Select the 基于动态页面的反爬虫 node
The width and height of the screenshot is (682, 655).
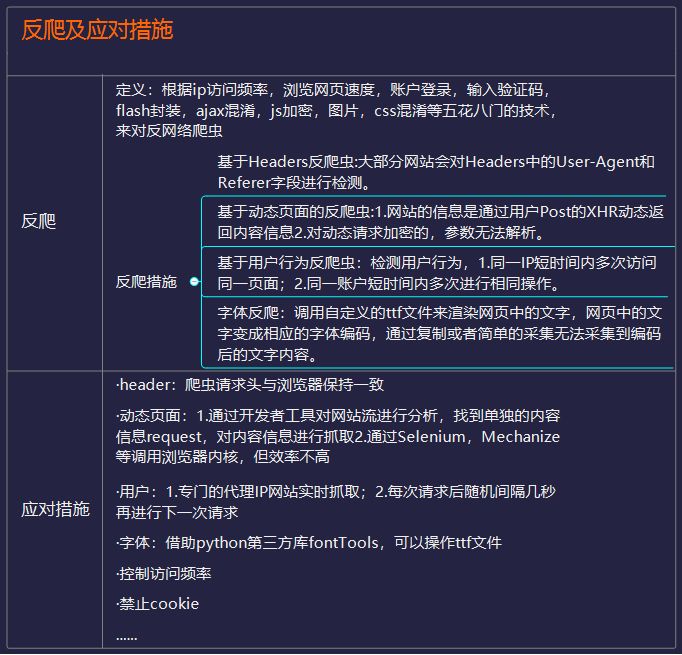[x=440, y=222]
